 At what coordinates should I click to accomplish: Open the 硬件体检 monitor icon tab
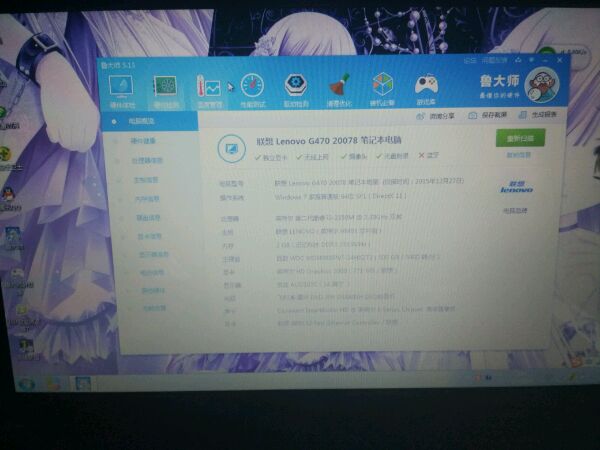(122, 91)
